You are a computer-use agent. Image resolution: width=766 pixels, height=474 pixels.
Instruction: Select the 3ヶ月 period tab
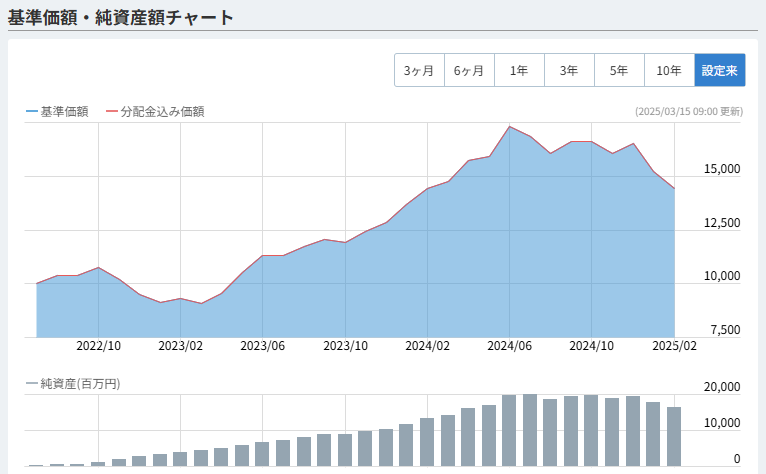tap(419, 70)
